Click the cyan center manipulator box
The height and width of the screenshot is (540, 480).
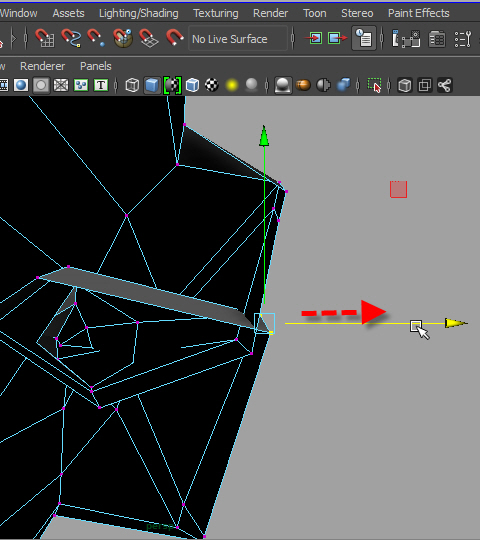coord(264,323)
